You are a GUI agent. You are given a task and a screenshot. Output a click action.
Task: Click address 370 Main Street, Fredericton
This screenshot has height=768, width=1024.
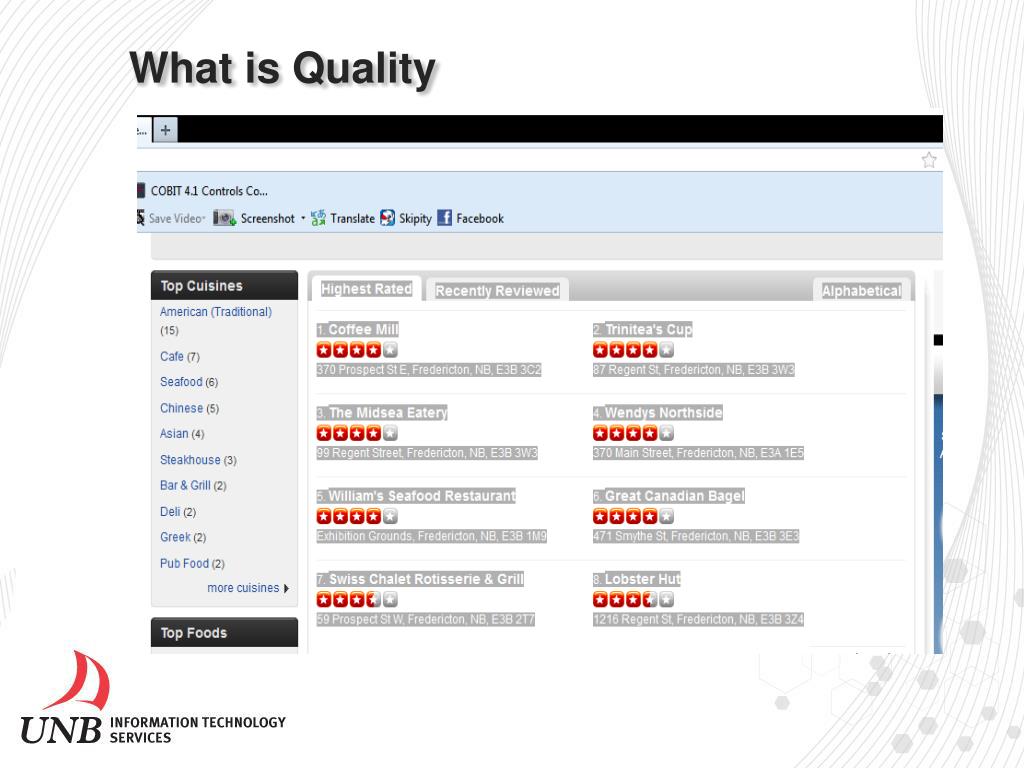pyautogui.click(x=698, y=453)
